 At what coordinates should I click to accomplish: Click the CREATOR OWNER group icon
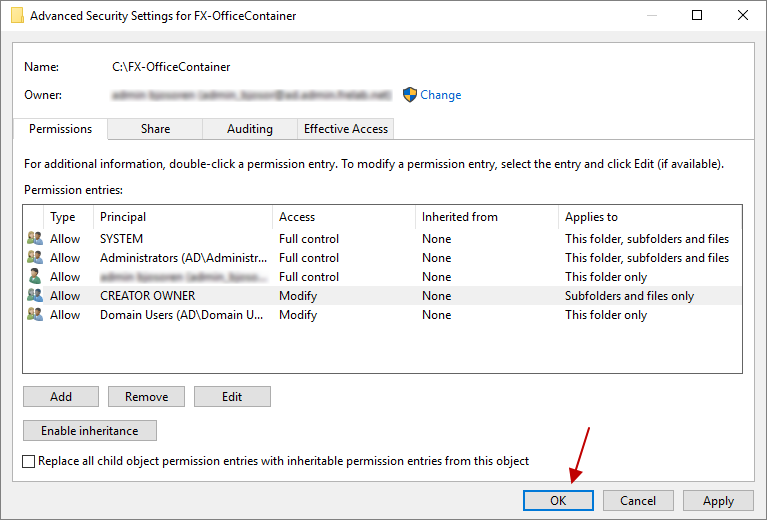point(35,296)
